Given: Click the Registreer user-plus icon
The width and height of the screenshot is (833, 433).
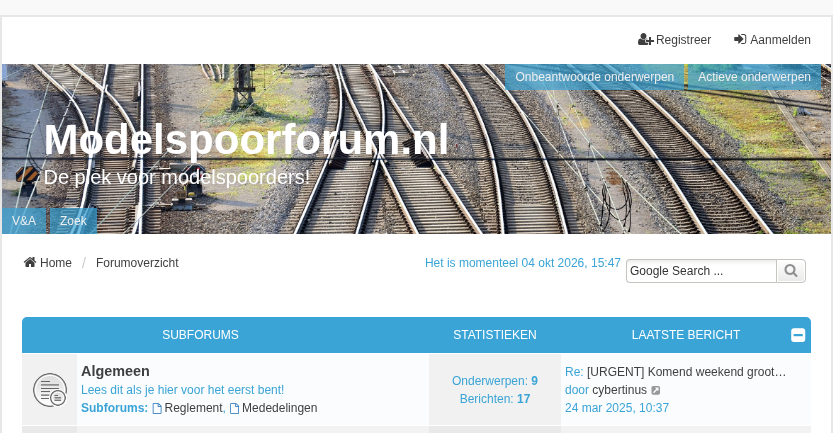Looking at the screenshot, I should point(645,40).
